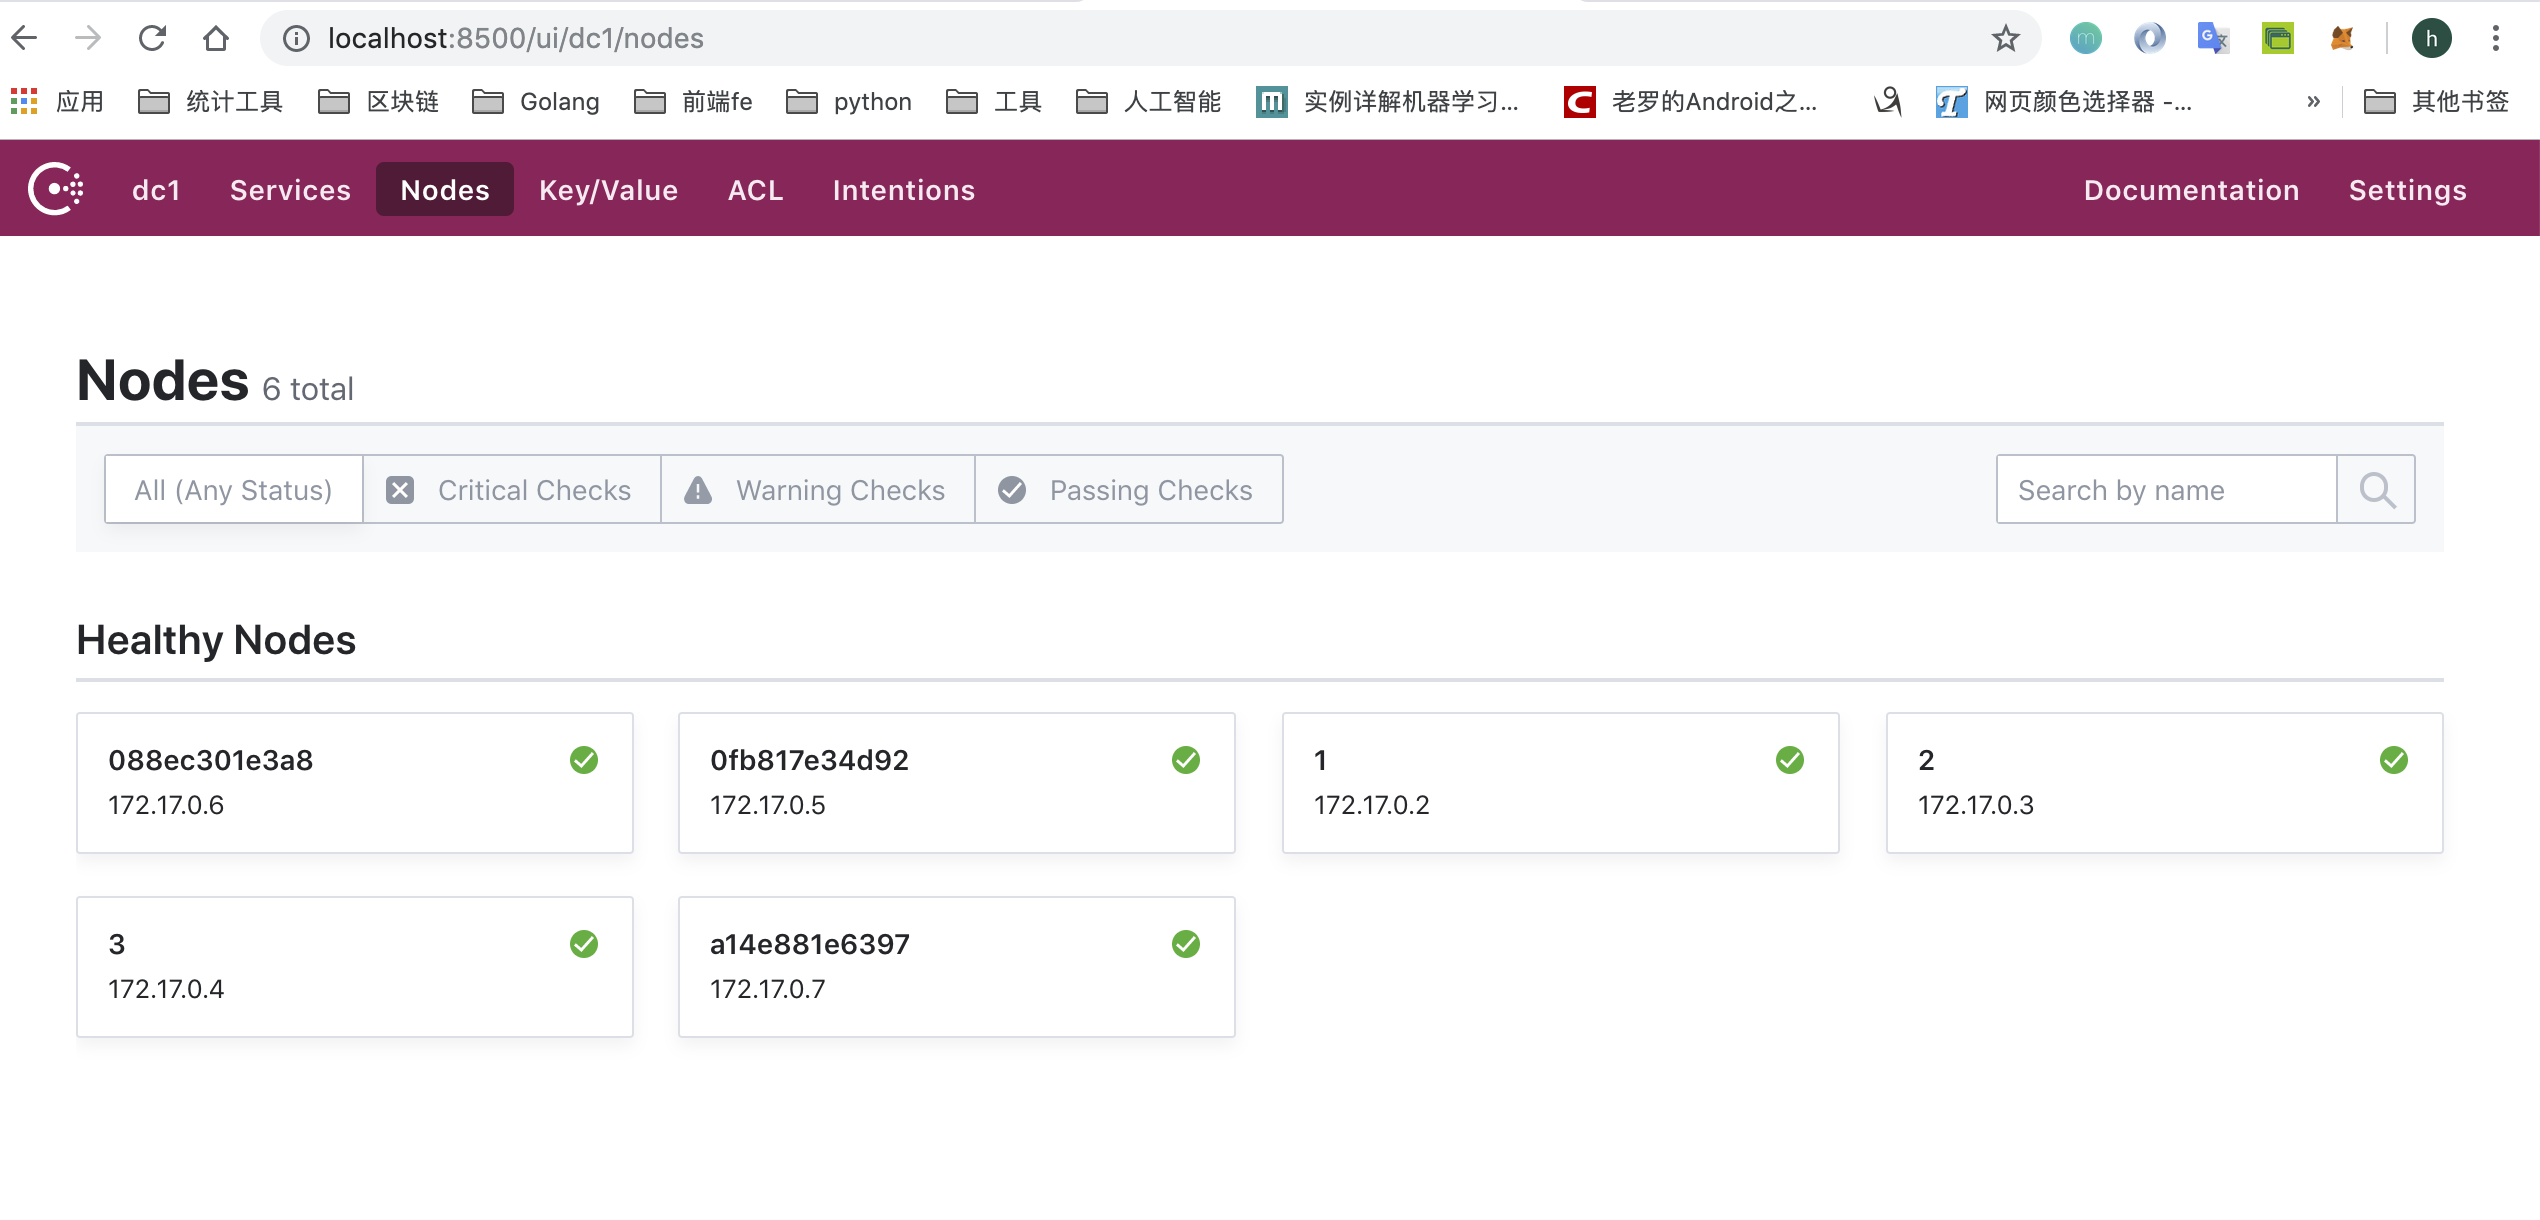Expand hidden bookmarks overflow chevron
This screenshot has width=2540, height=1220.
point(2313,102)
